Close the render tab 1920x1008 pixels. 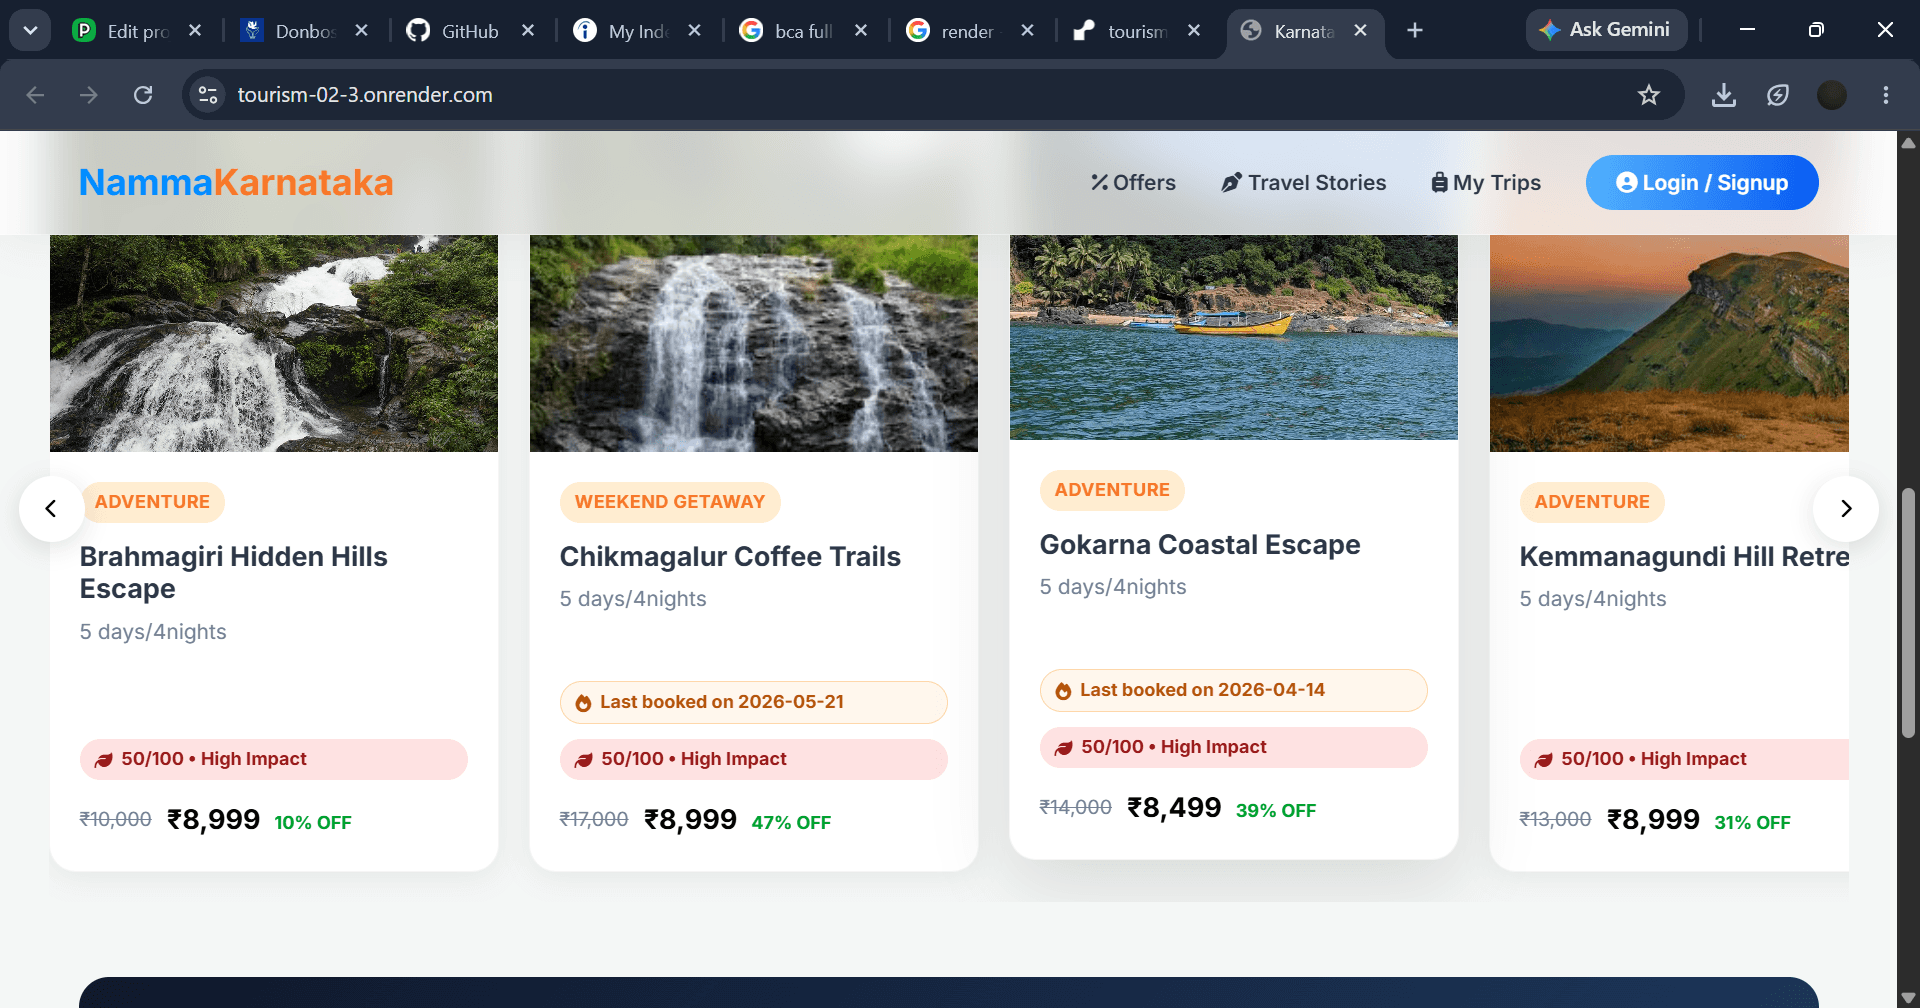coord(1027,31)
